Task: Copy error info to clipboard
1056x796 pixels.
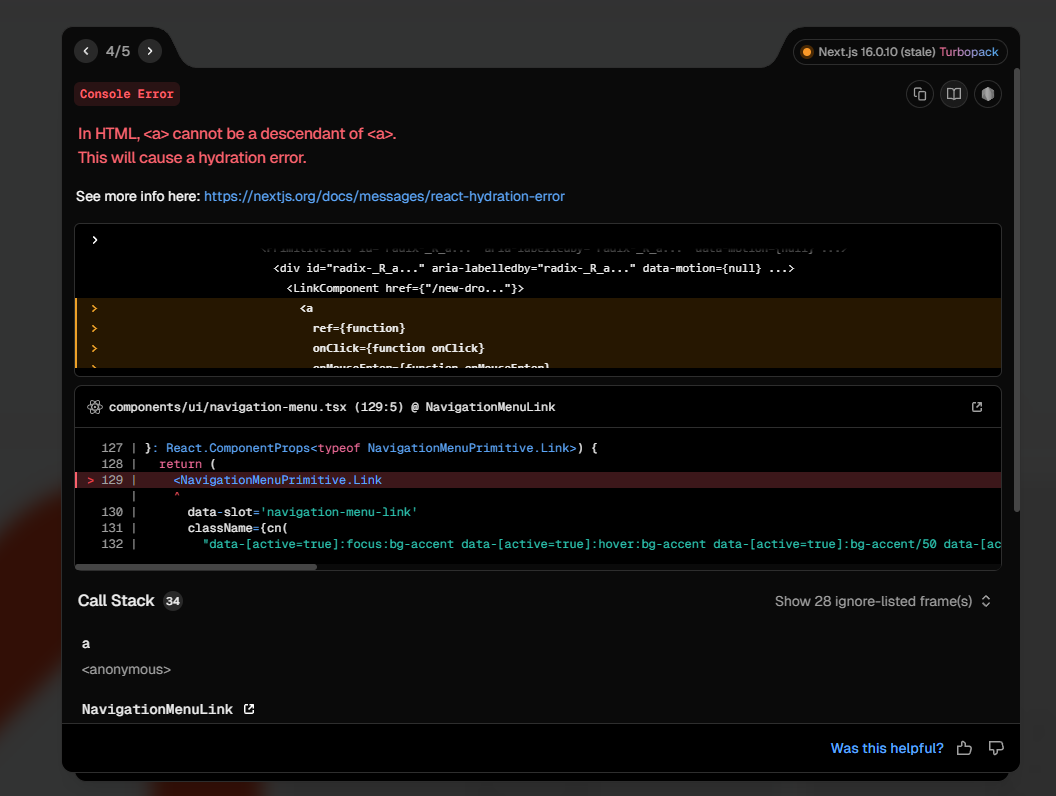Action: (919, 94)
